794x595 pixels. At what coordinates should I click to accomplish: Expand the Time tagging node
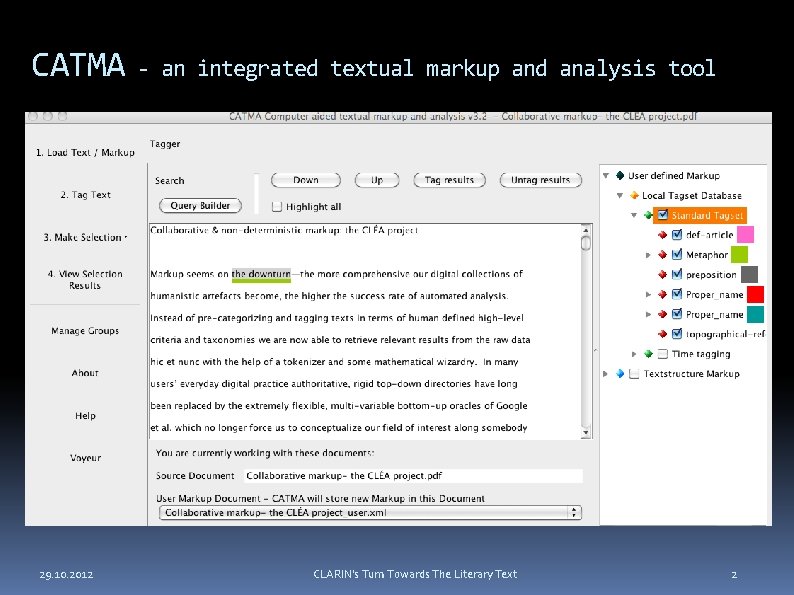pos(634,354)
